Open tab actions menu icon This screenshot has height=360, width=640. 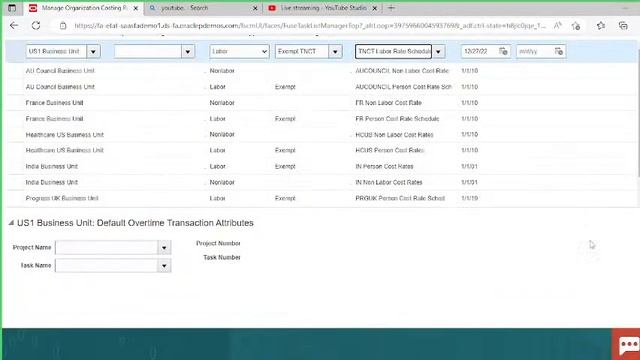click(x=12, y=8)
